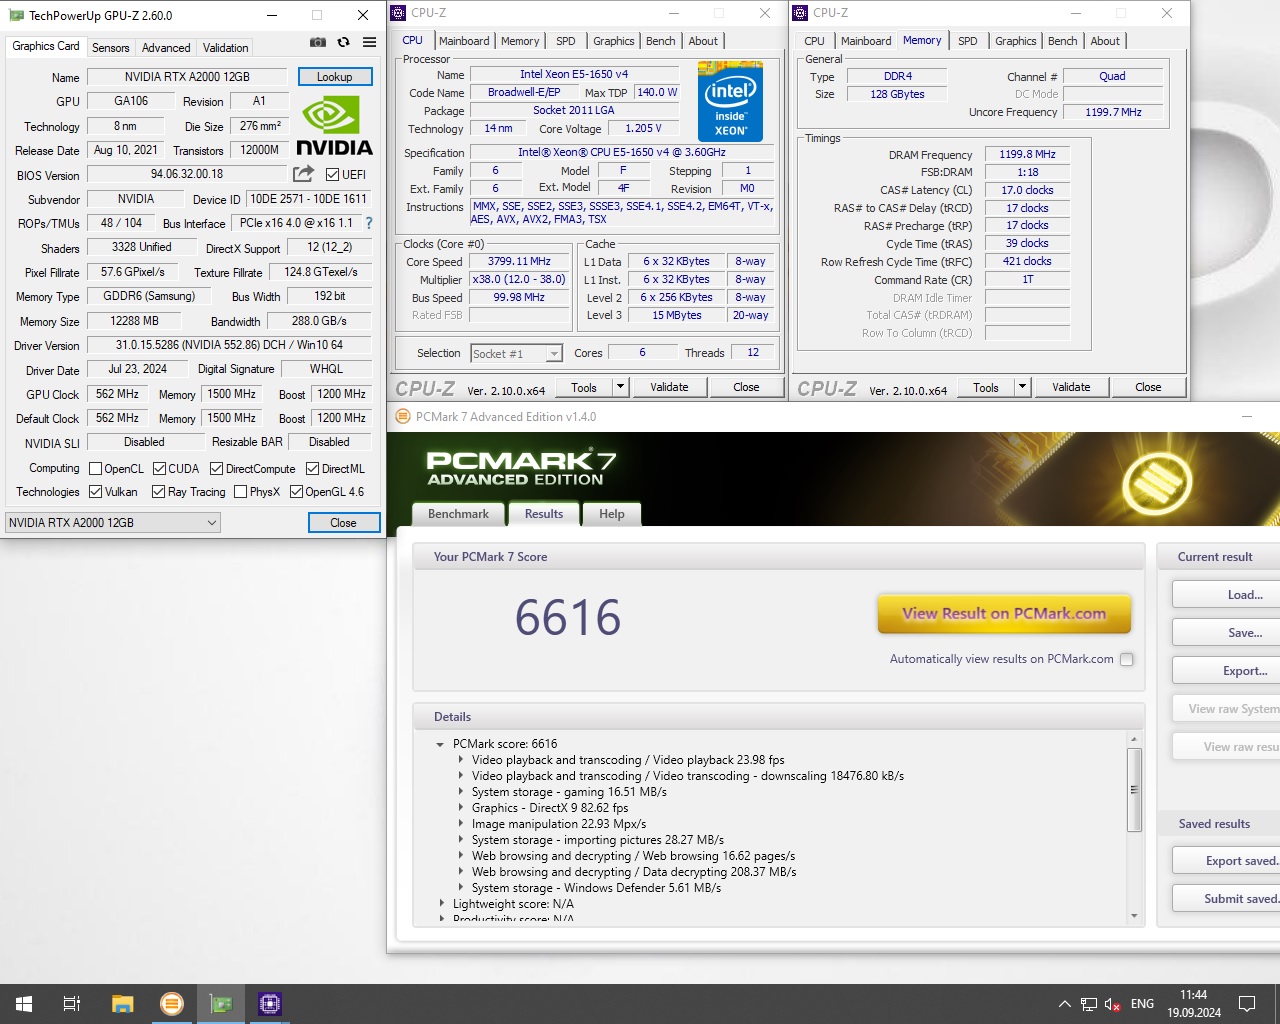This screenshot has width=1280, height=1024.
Task: Open the Bench tab in right CPU-Z window
Action: (x=1062, y=41)
